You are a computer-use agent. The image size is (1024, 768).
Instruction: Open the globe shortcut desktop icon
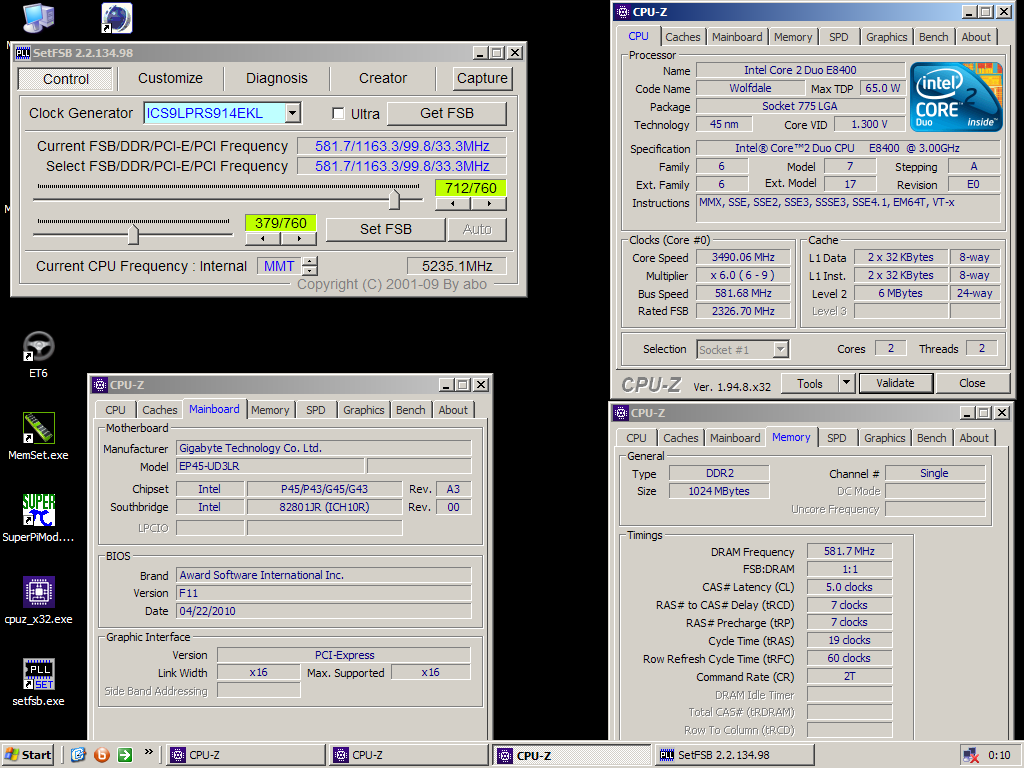pos(117,18)
